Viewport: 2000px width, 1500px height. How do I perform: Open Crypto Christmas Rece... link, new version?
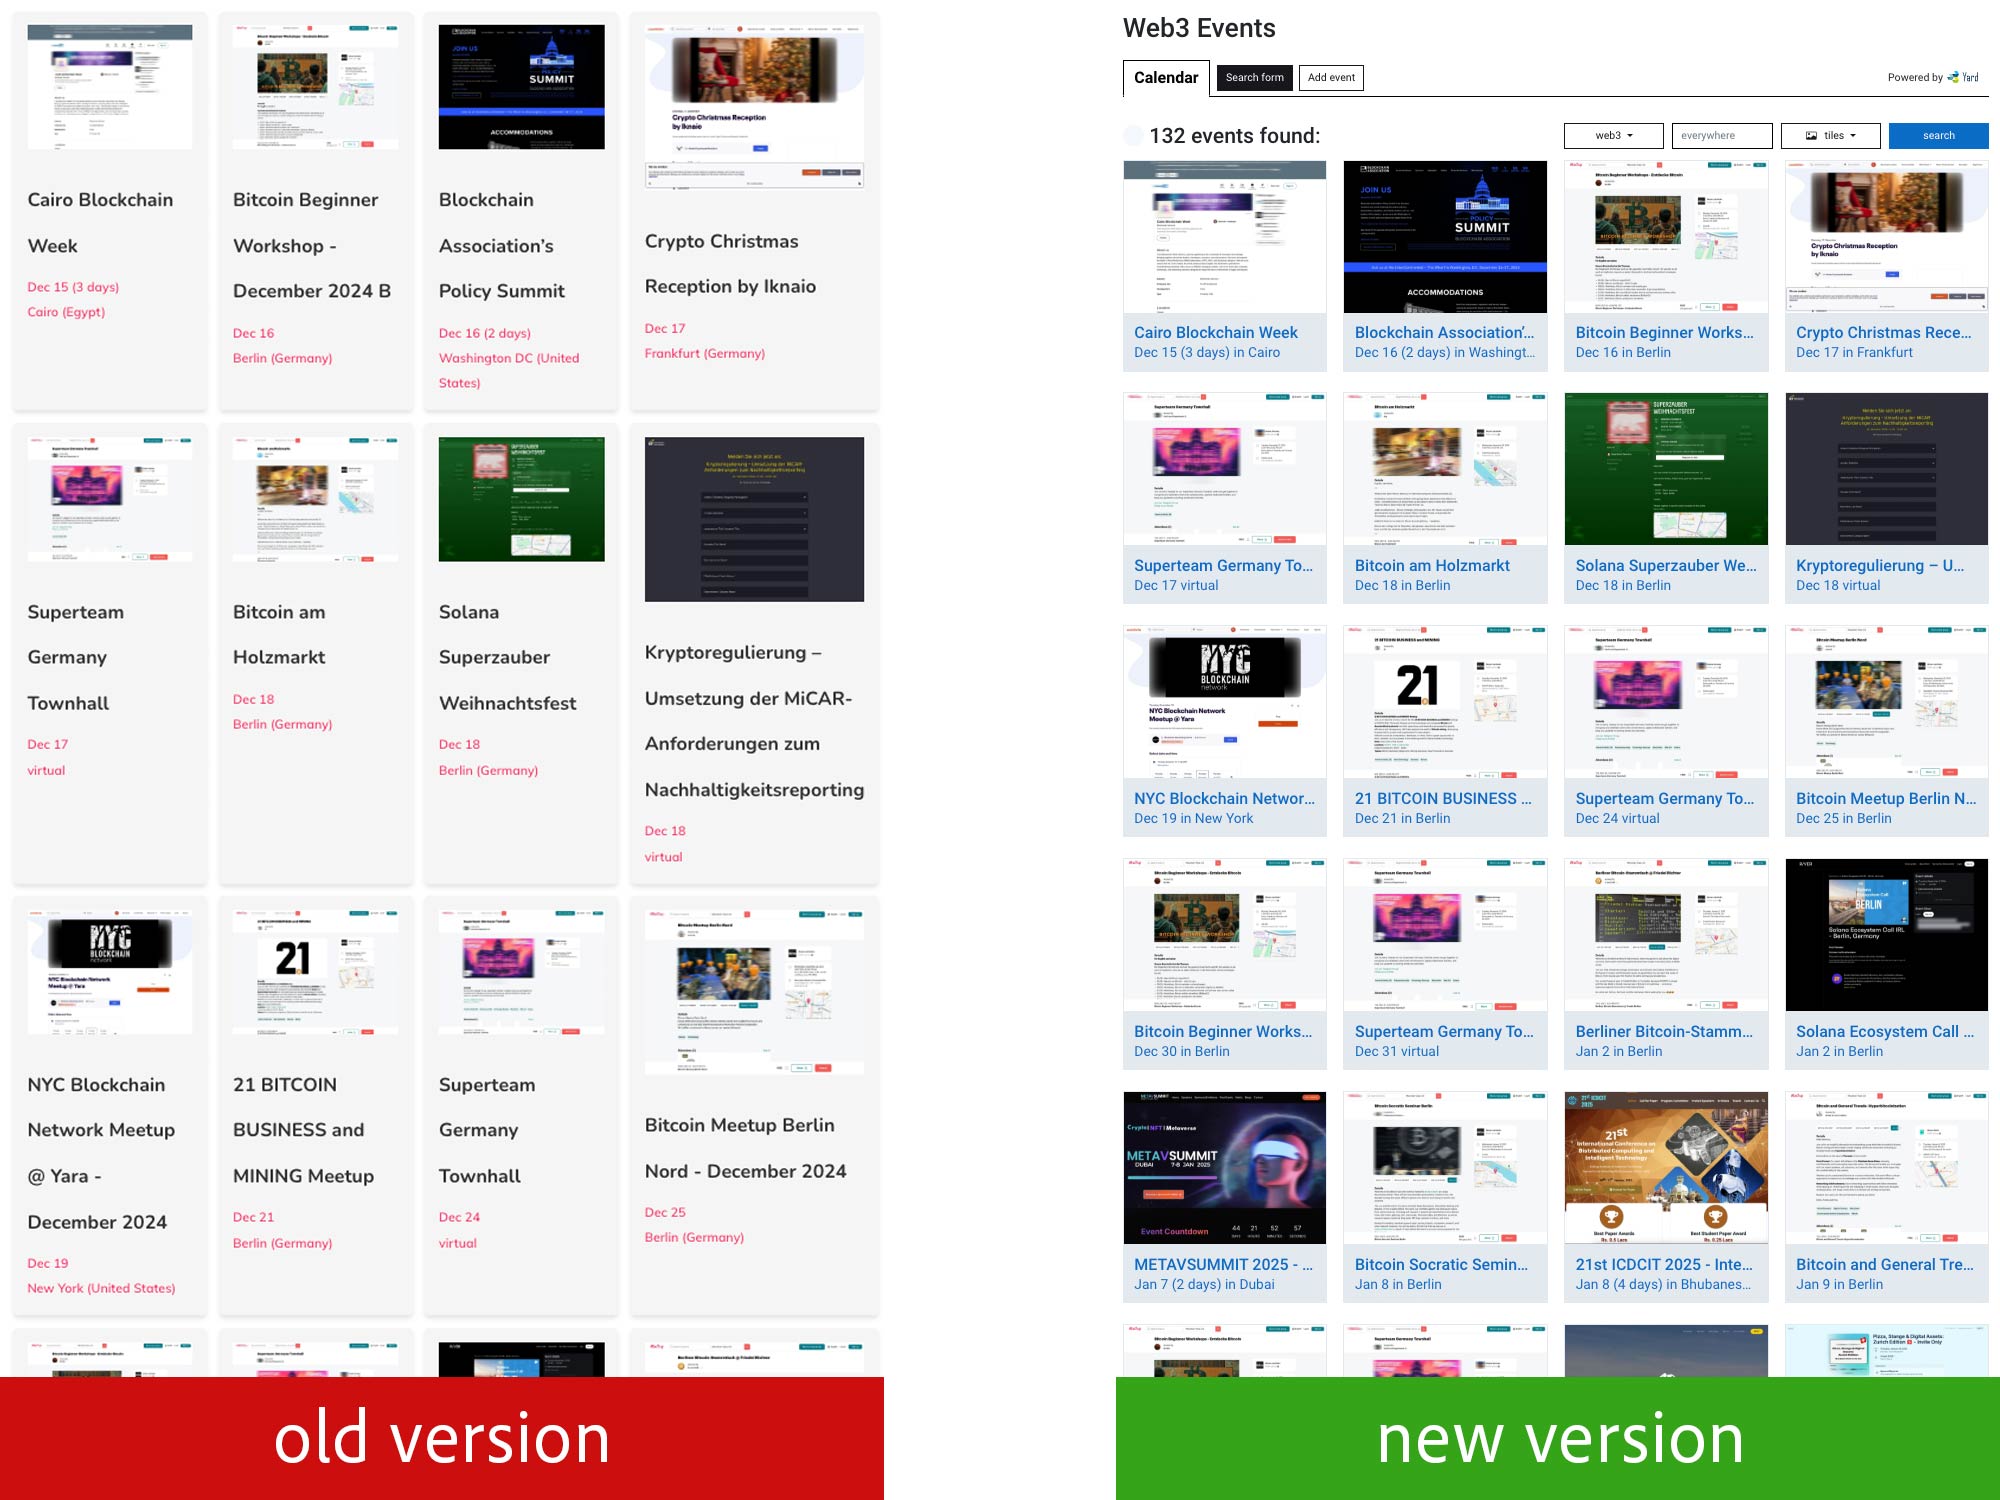1883,332
